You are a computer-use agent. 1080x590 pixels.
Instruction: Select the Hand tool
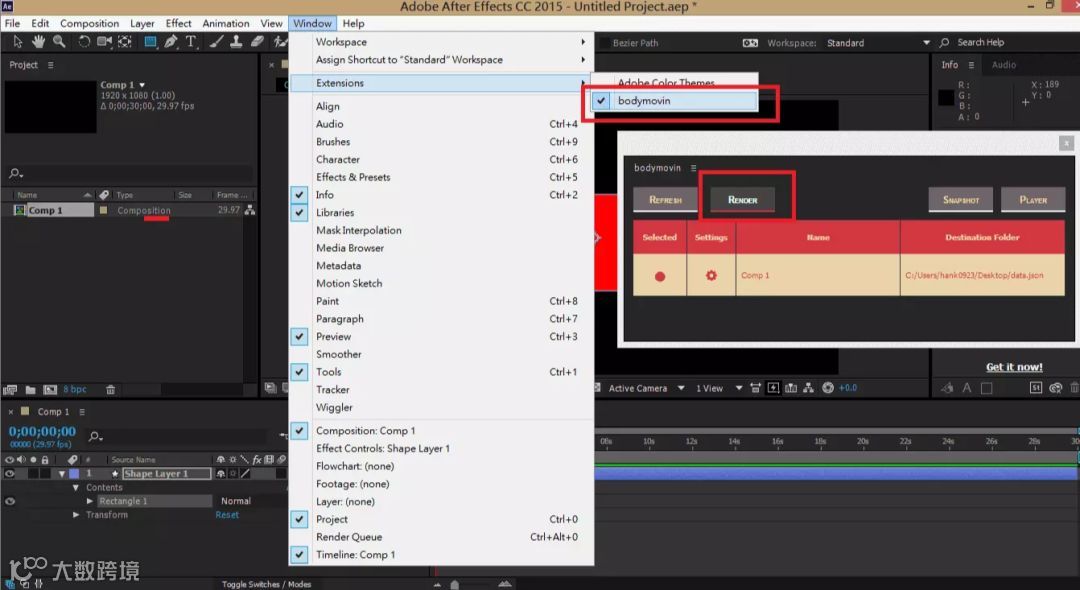[38, 42]
